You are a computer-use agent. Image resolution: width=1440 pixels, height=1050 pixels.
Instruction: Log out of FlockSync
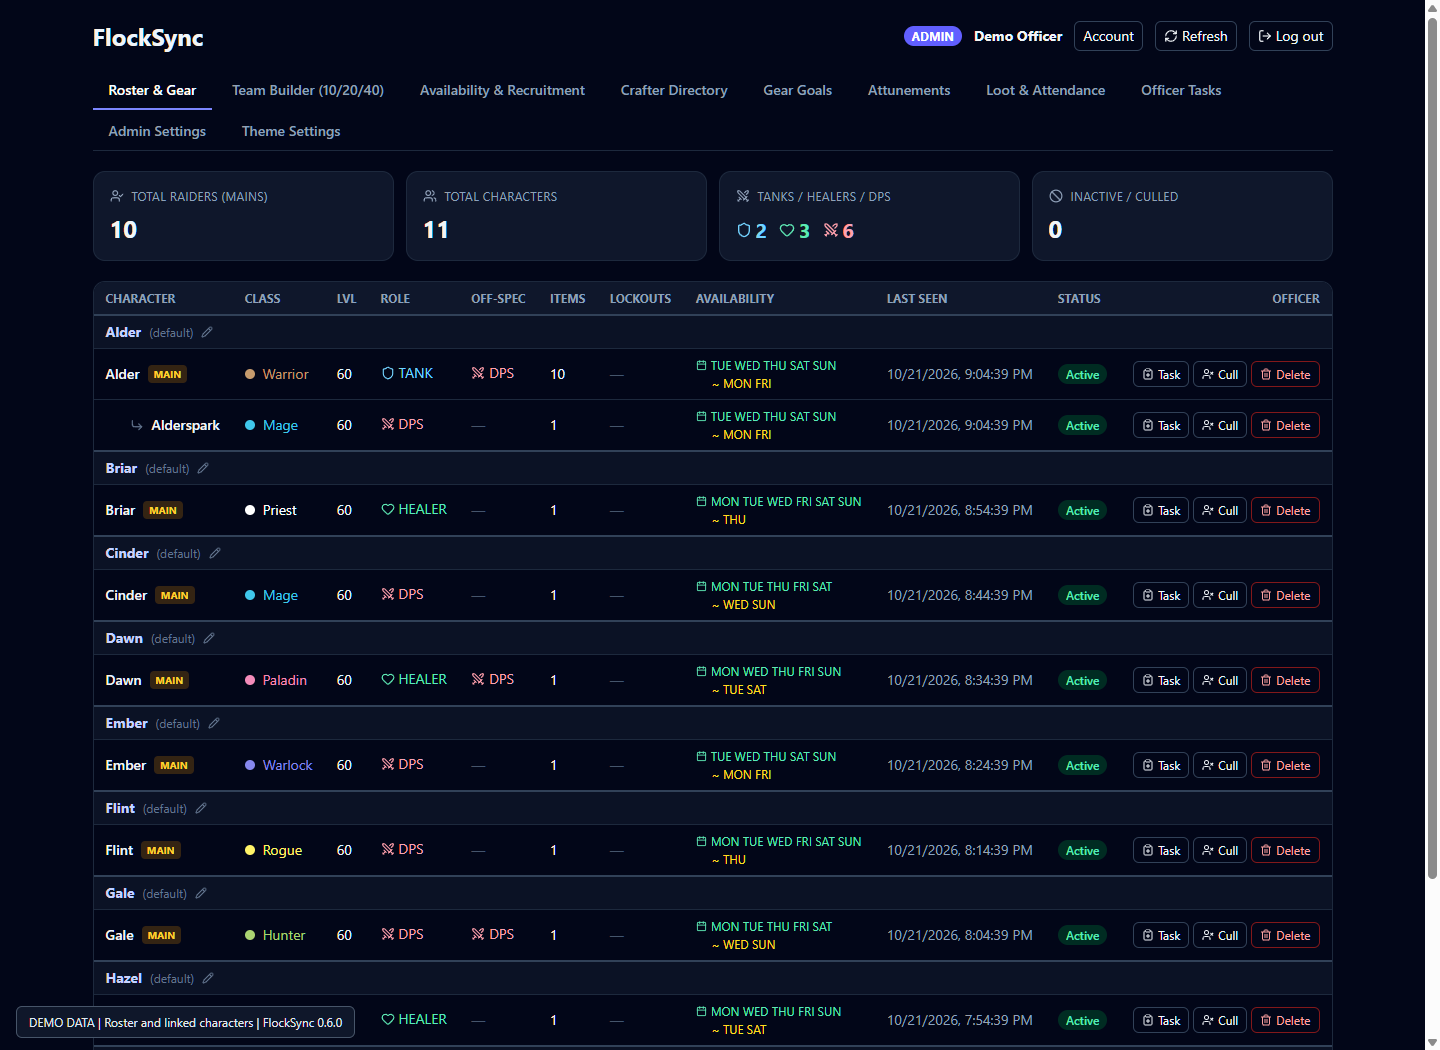(x=1291, y=36)
